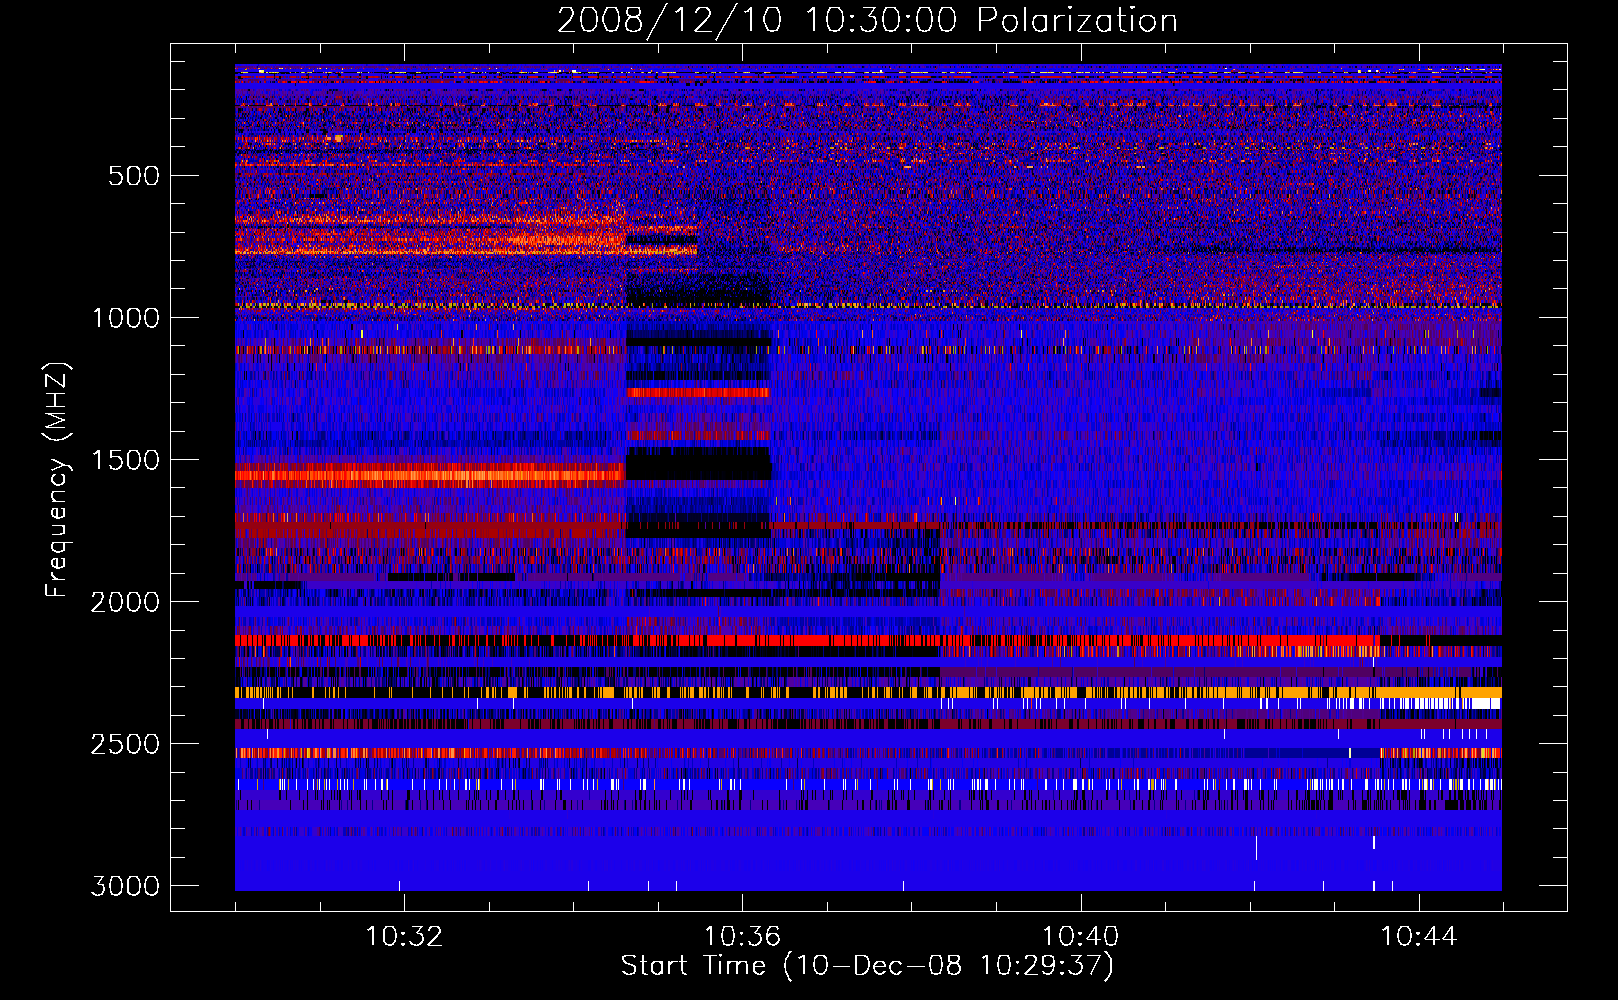
Task: Click the 10:36 time tick label
Action: click(742, 937)
